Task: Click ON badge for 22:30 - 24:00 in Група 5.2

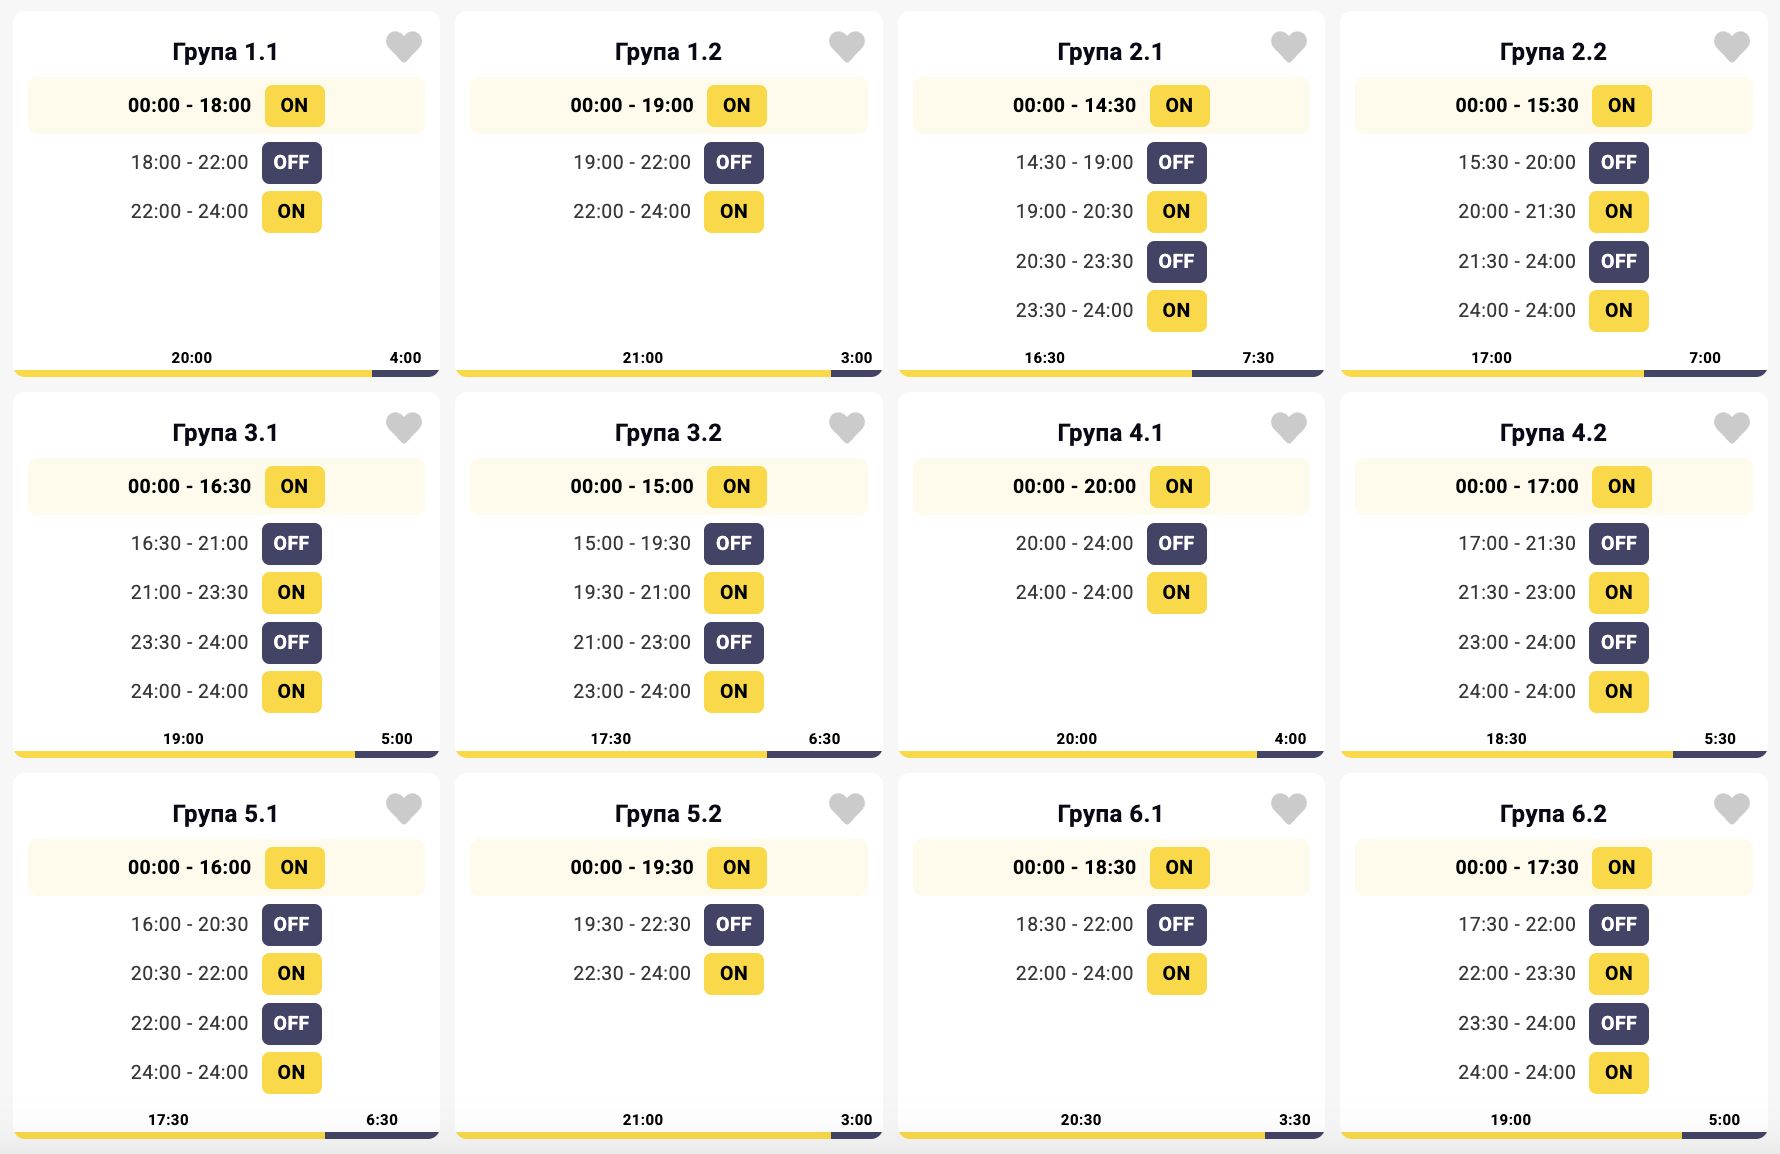Action: click(x=733, y=974)
